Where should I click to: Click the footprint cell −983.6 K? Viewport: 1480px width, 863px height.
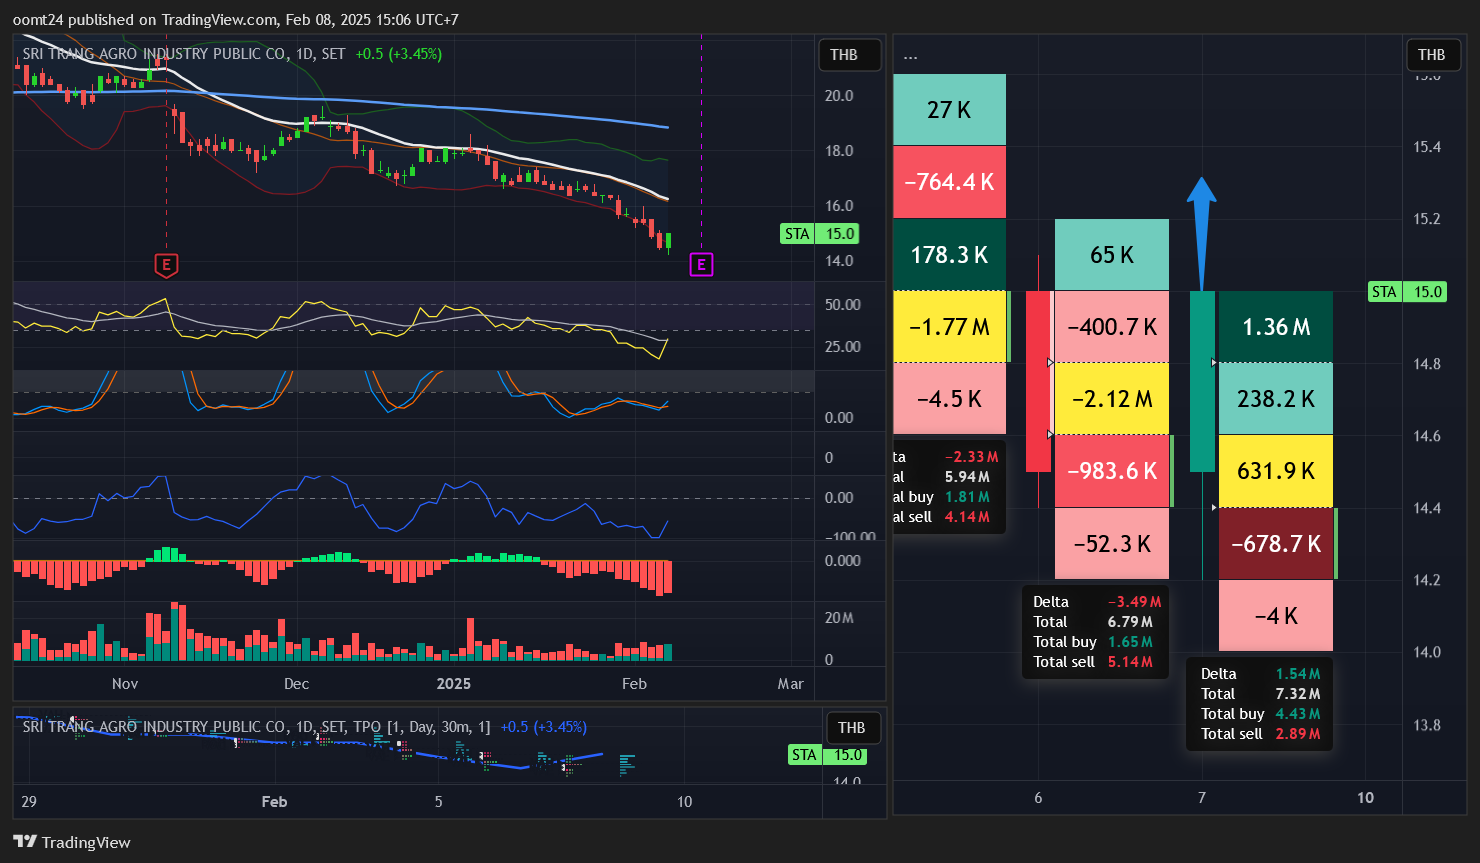(x=1112, y=471)
